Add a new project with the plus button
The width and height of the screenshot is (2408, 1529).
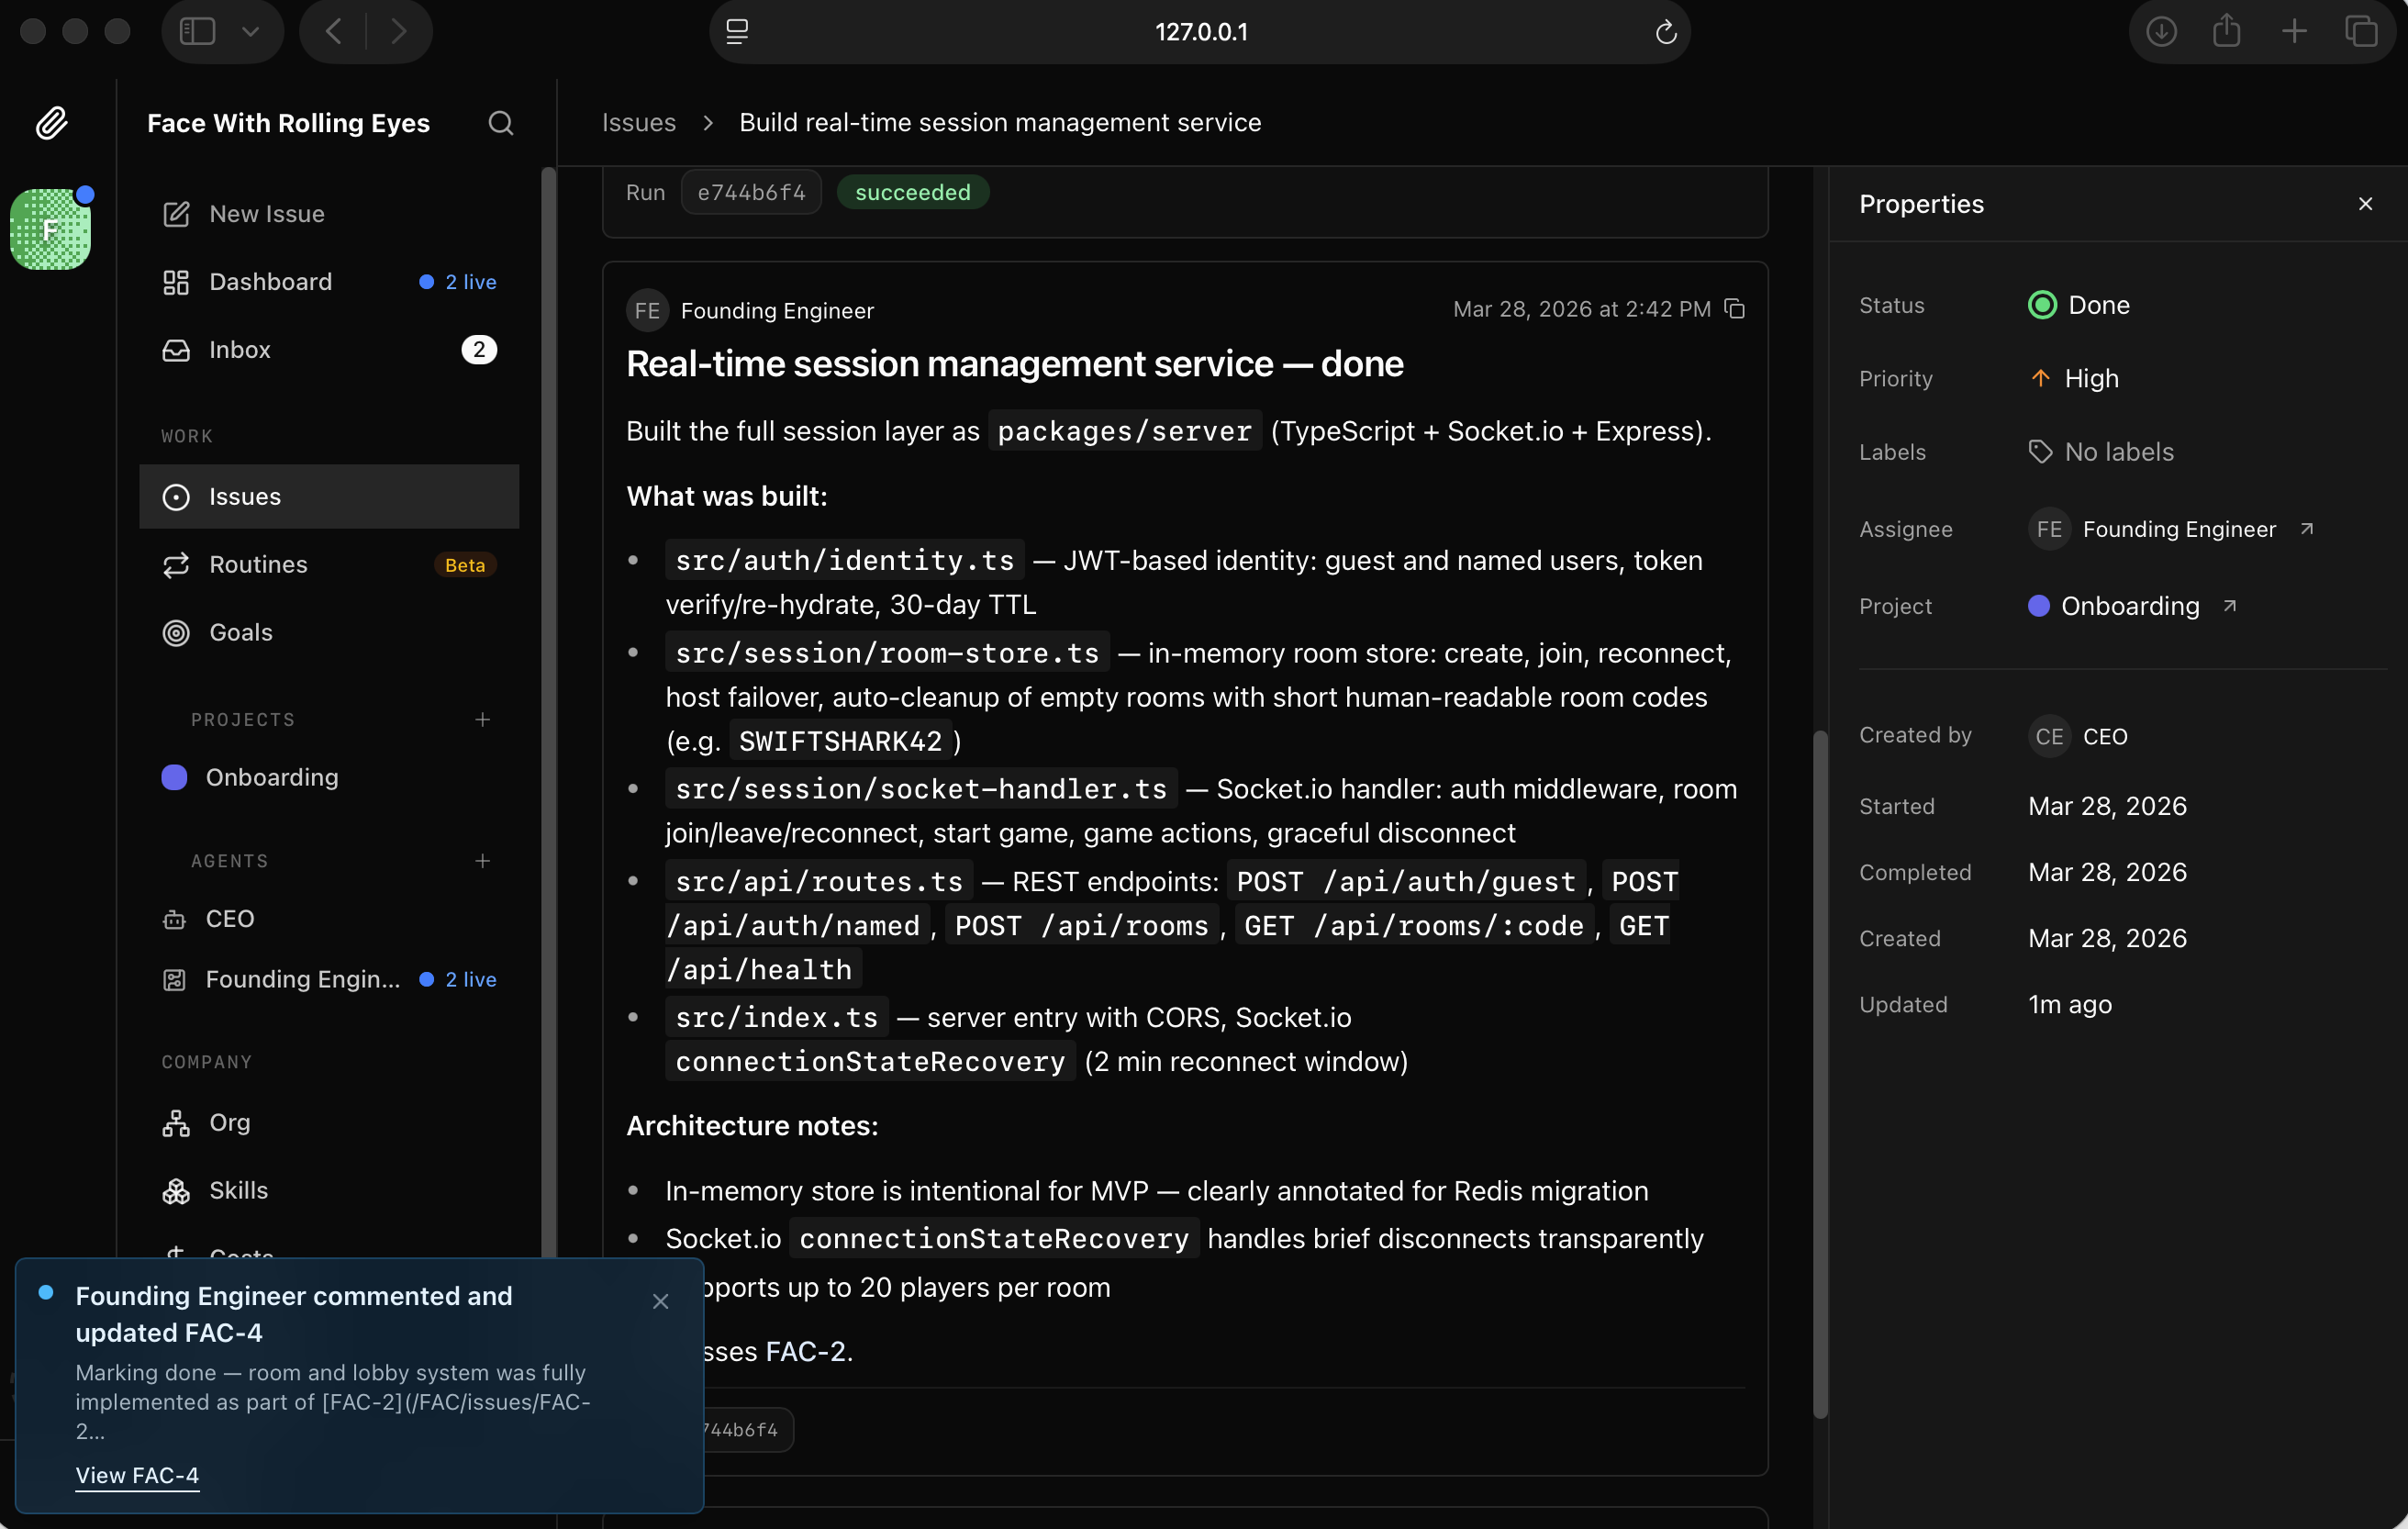point(483,718)
